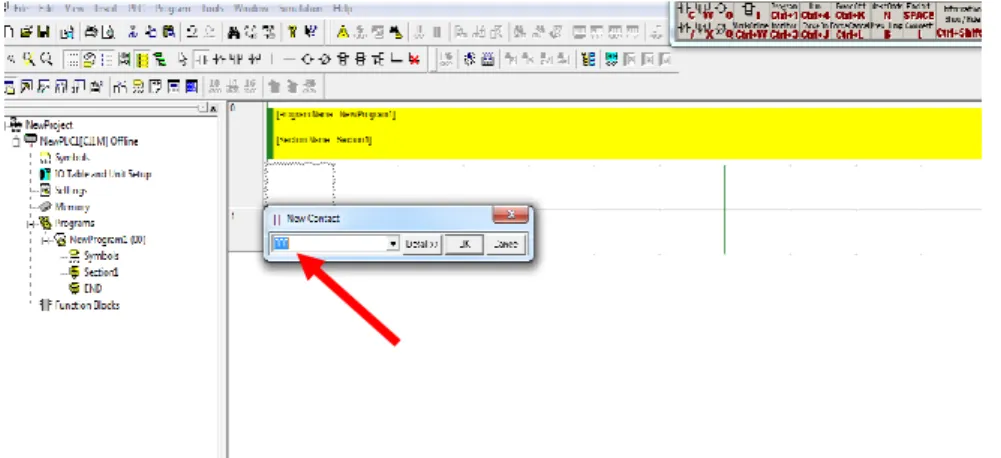Image resolution: width=1001 pixels, height=458 pixels.
Task: Collapse the NewPLC1 Offline node
Action: click(x=15, y=141)
